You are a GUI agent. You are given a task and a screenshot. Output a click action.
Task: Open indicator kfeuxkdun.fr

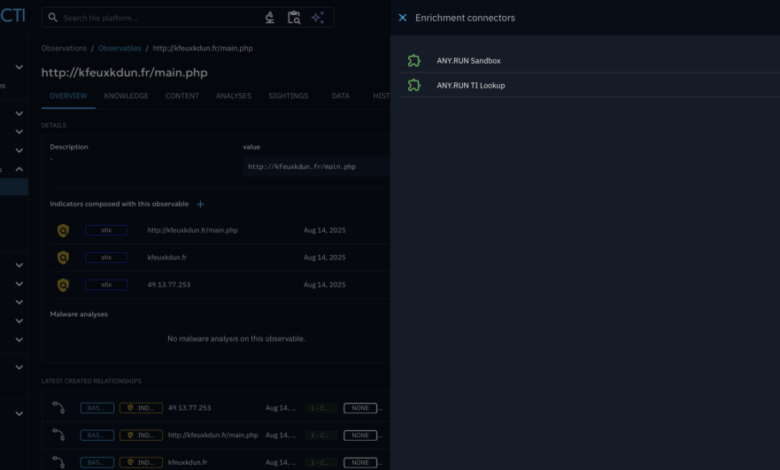[x=167, y=258]
